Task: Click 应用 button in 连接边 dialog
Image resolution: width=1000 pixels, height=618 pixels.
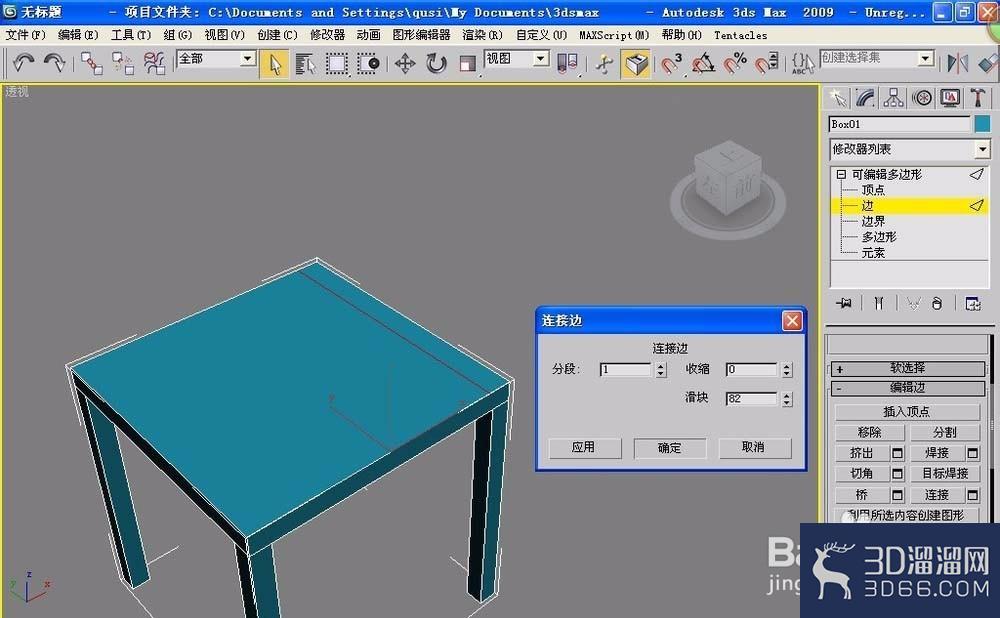Action: click(584, 448)
